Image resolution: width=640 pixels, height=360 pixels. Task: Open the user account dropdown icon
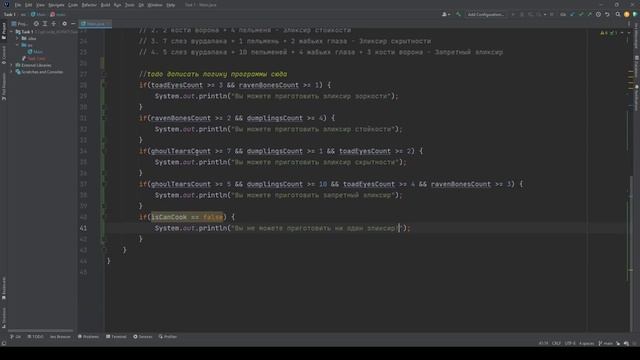point(446,14)
